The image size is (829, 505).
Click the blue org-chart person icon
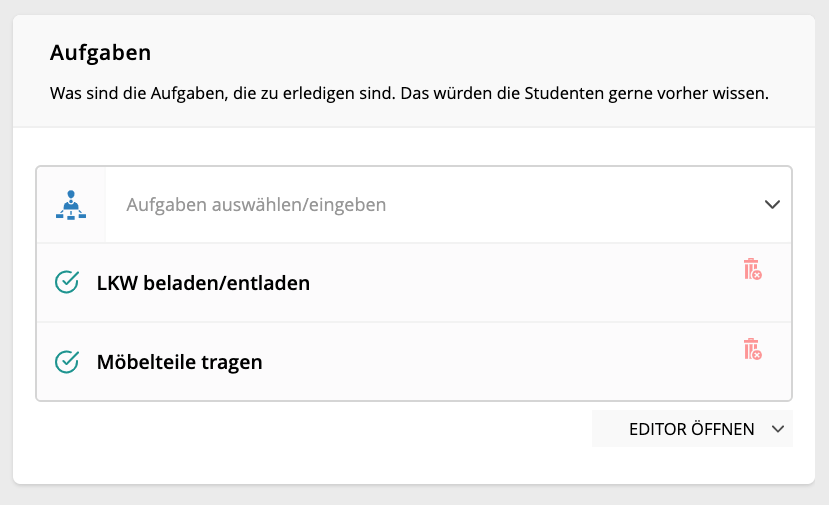(71, 205)
